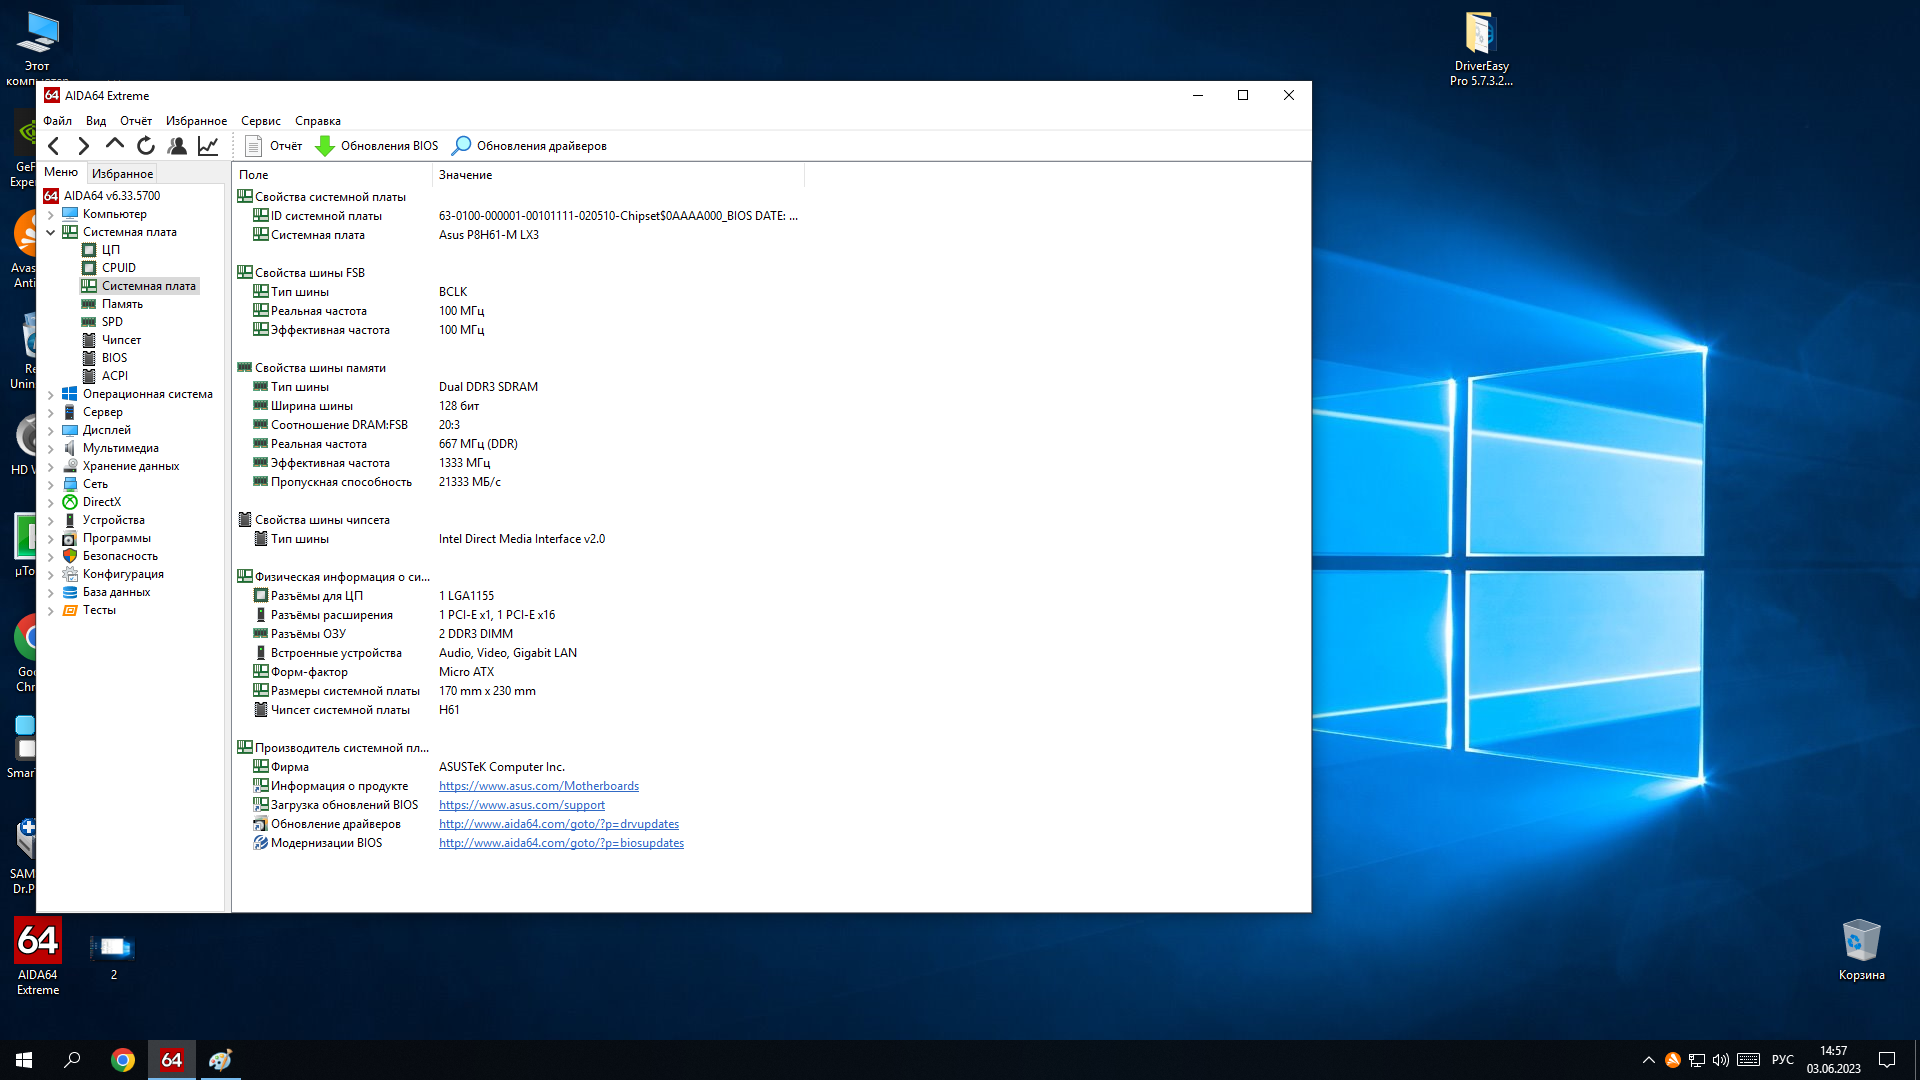Select AIDA64 v6.33.5700 root tree item

coord(111,196)
